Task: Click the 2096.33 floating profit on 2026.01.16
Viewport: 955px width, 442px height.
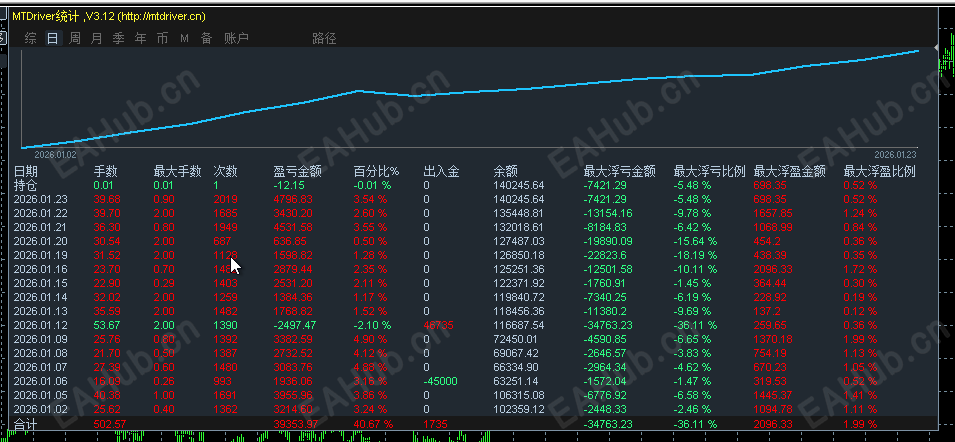Action: pyautogui.click(x=773, y=269)
